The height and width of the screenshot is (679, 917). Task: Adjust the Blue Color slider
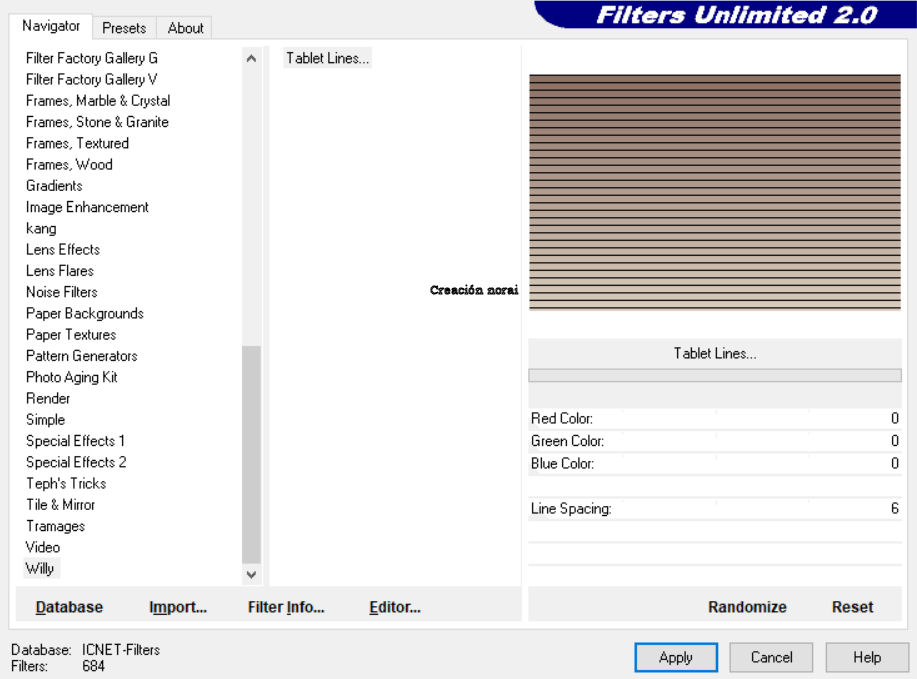click(x=715, y=464)
